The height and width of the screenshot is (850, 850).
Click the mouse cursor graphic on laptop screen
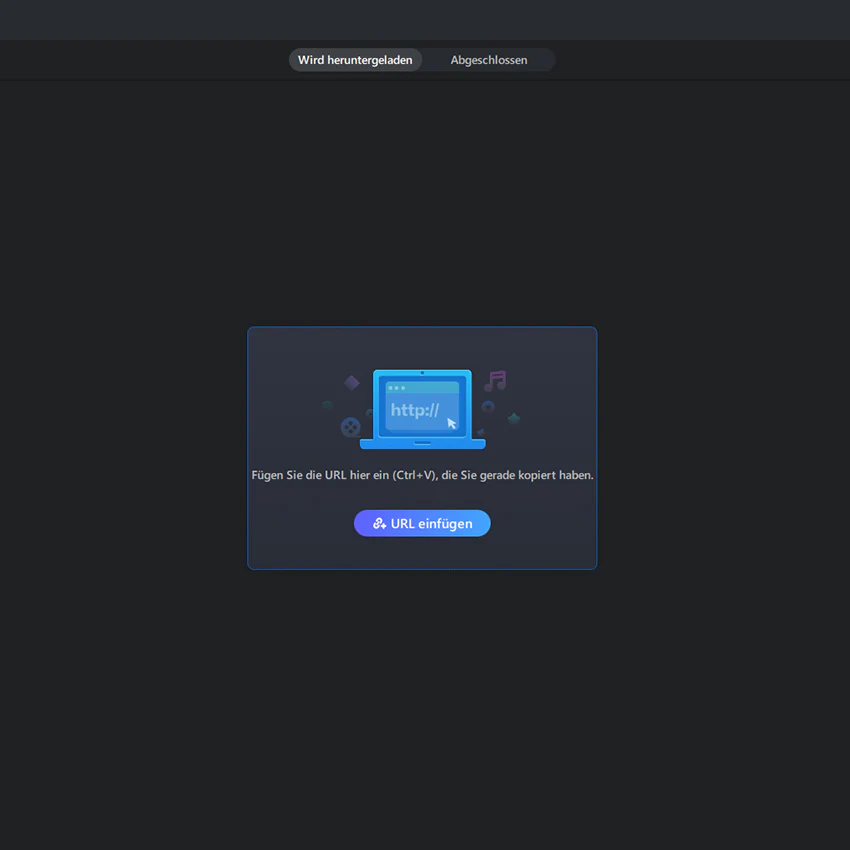pyautogui.click(x=452, y=423)
